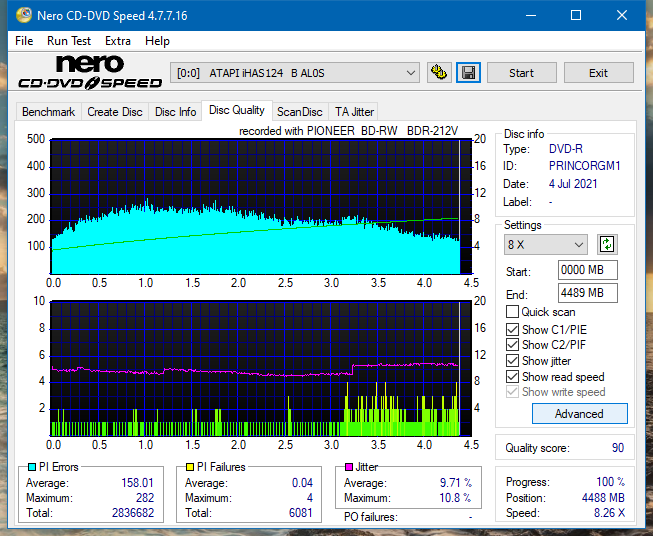The height and width of the screenshot is (536, 653).
Task: Click the PI Errors average 158.01
Action: [x=137, y=483]
